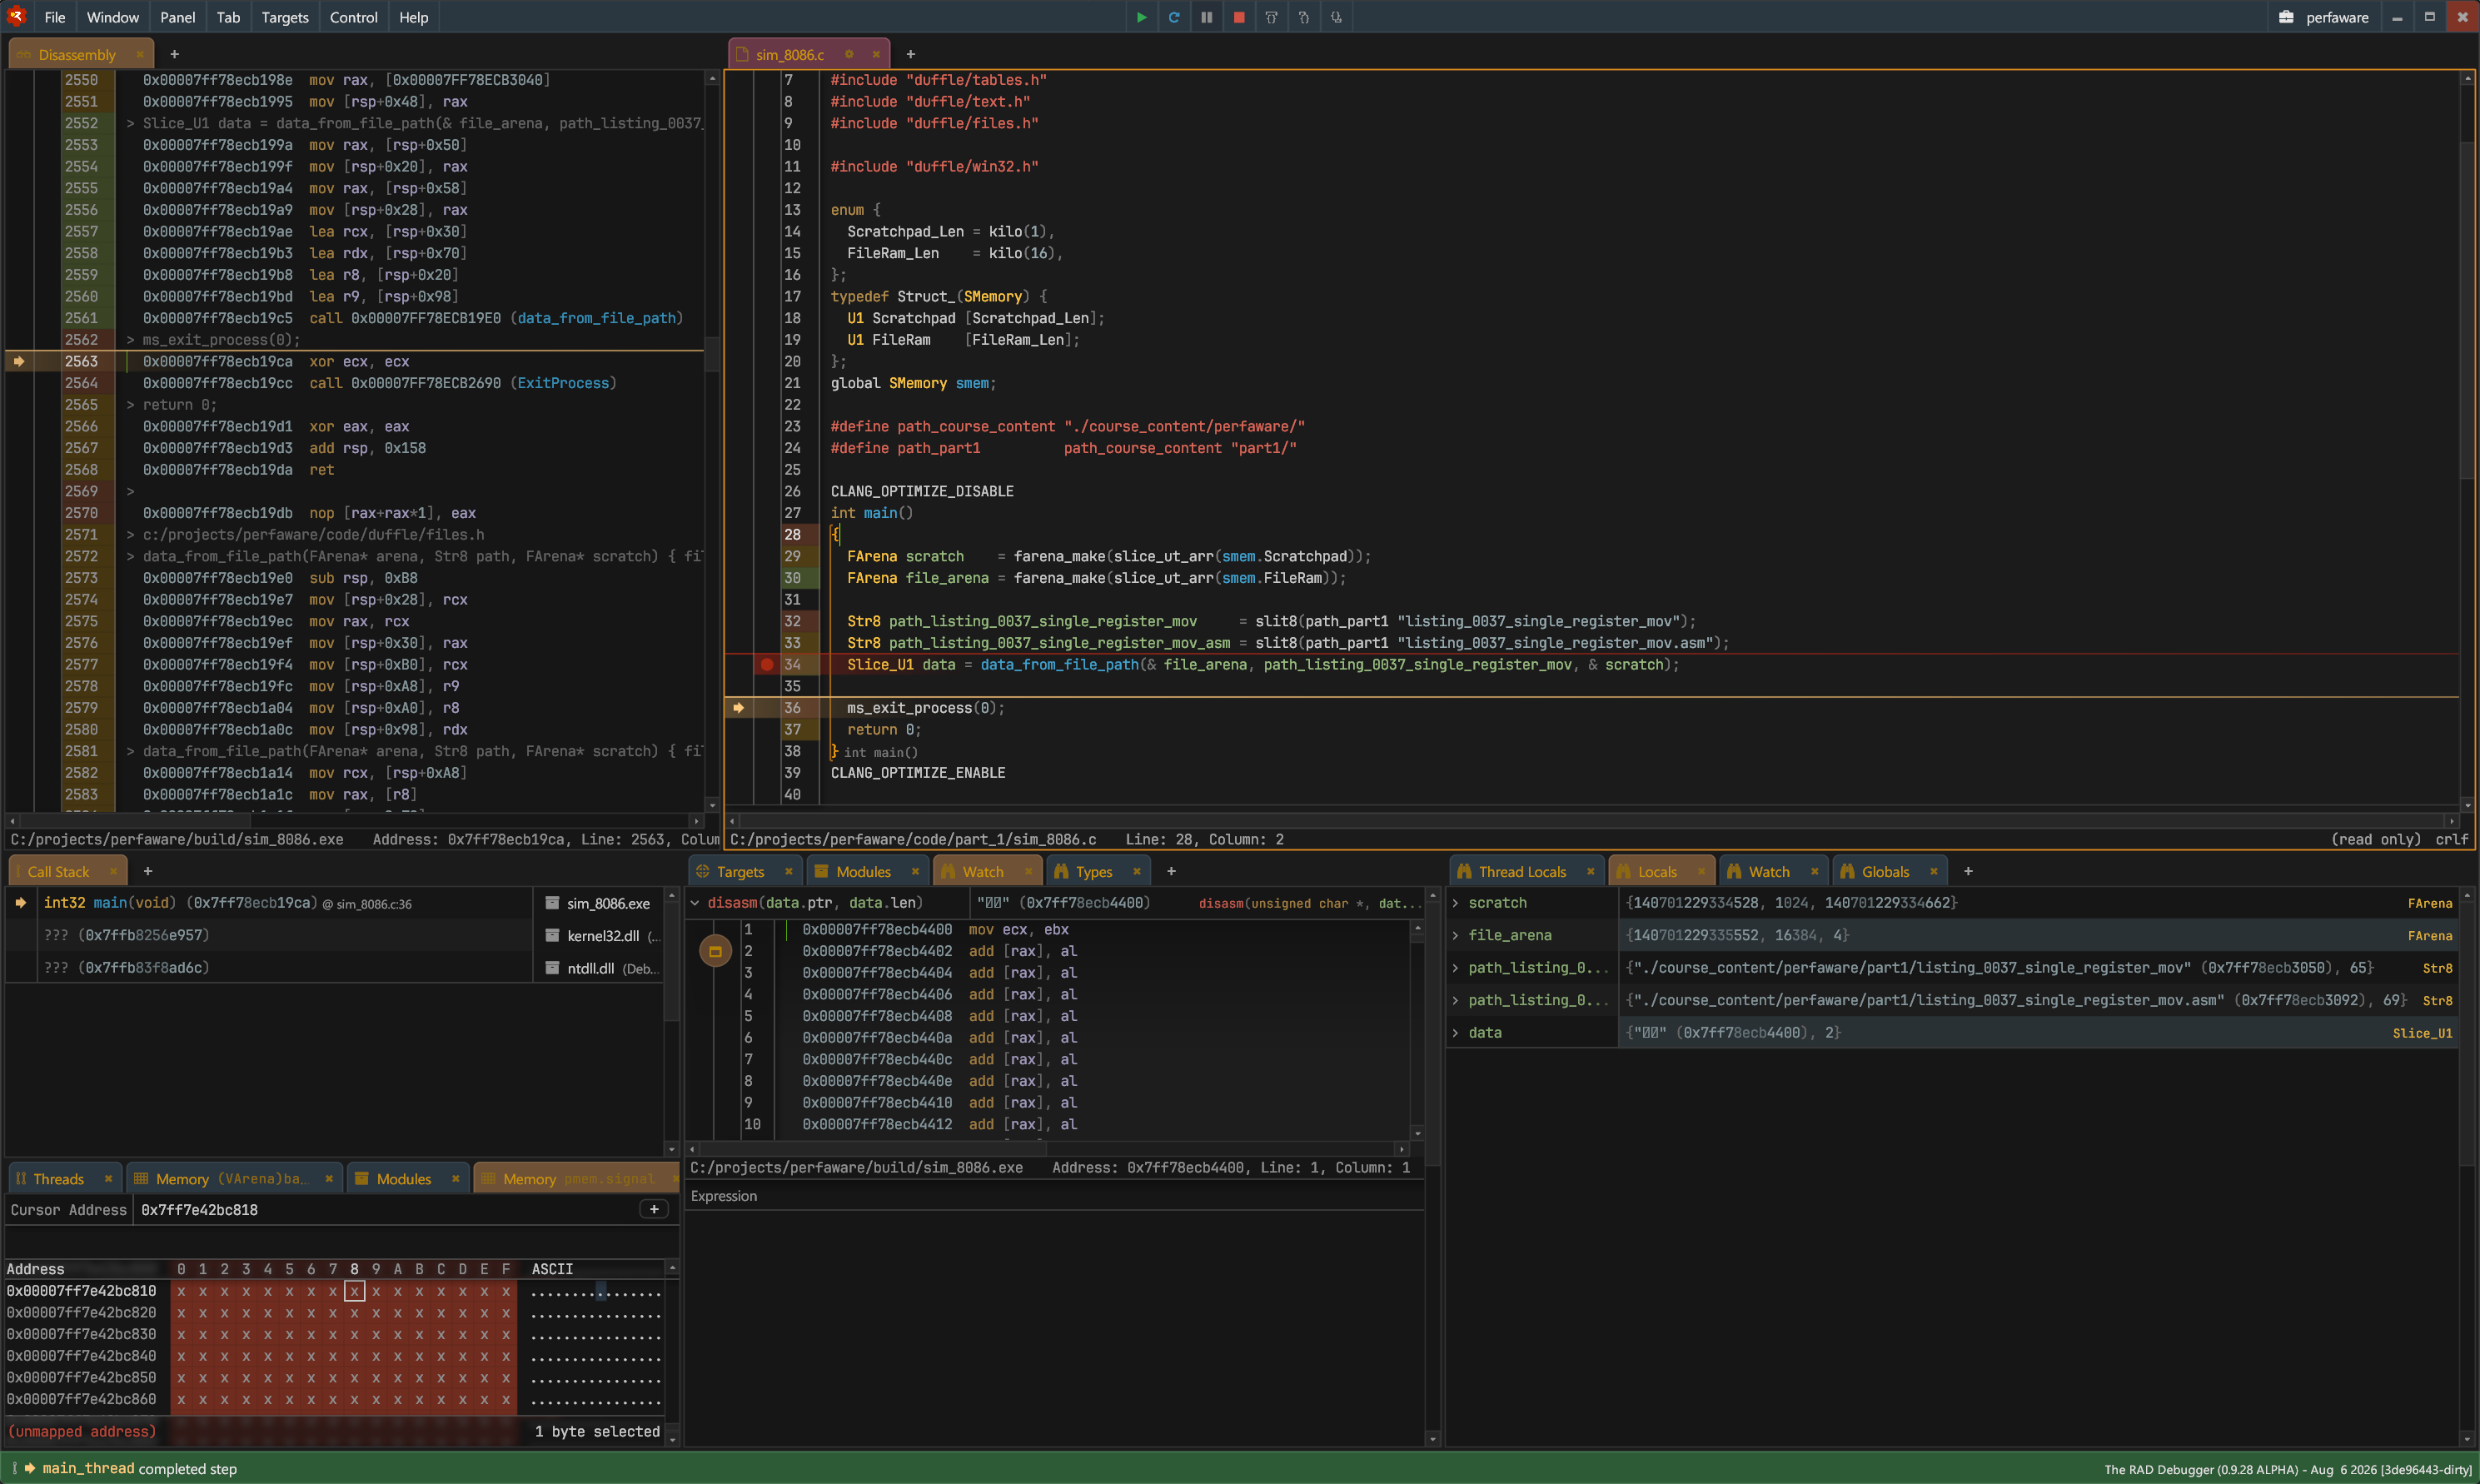
Task: Click the data_from_file_path call link at 2561
Action: 596,318
